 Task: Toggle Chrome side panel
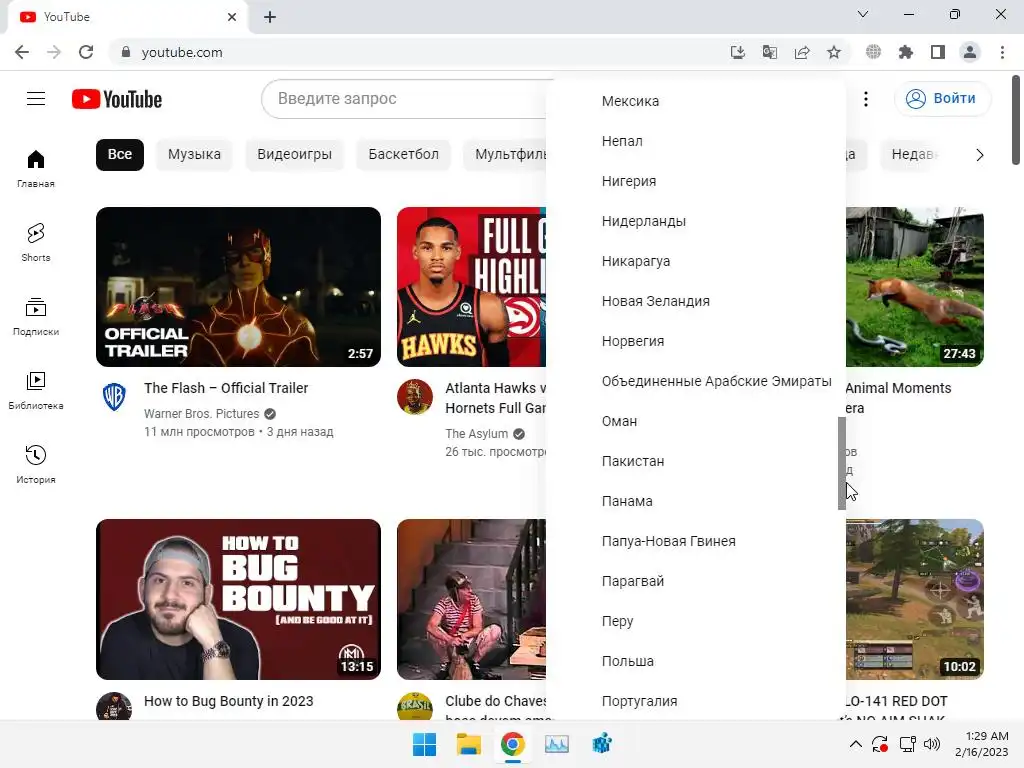pos(938,52)
